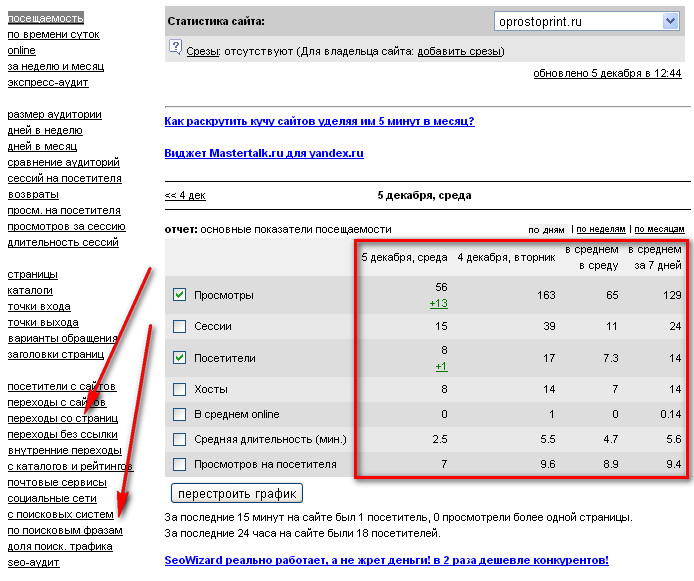Open размер аудитории report
This screenshot has width=694, height=581.
pyautogui.click(x=54, y=115)
